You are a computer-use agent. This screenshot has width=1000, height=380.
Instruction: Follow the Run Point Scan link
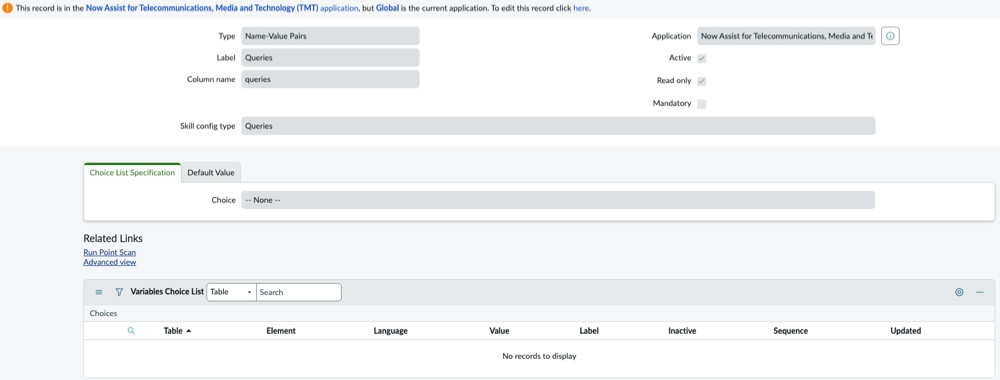point(110,252)
